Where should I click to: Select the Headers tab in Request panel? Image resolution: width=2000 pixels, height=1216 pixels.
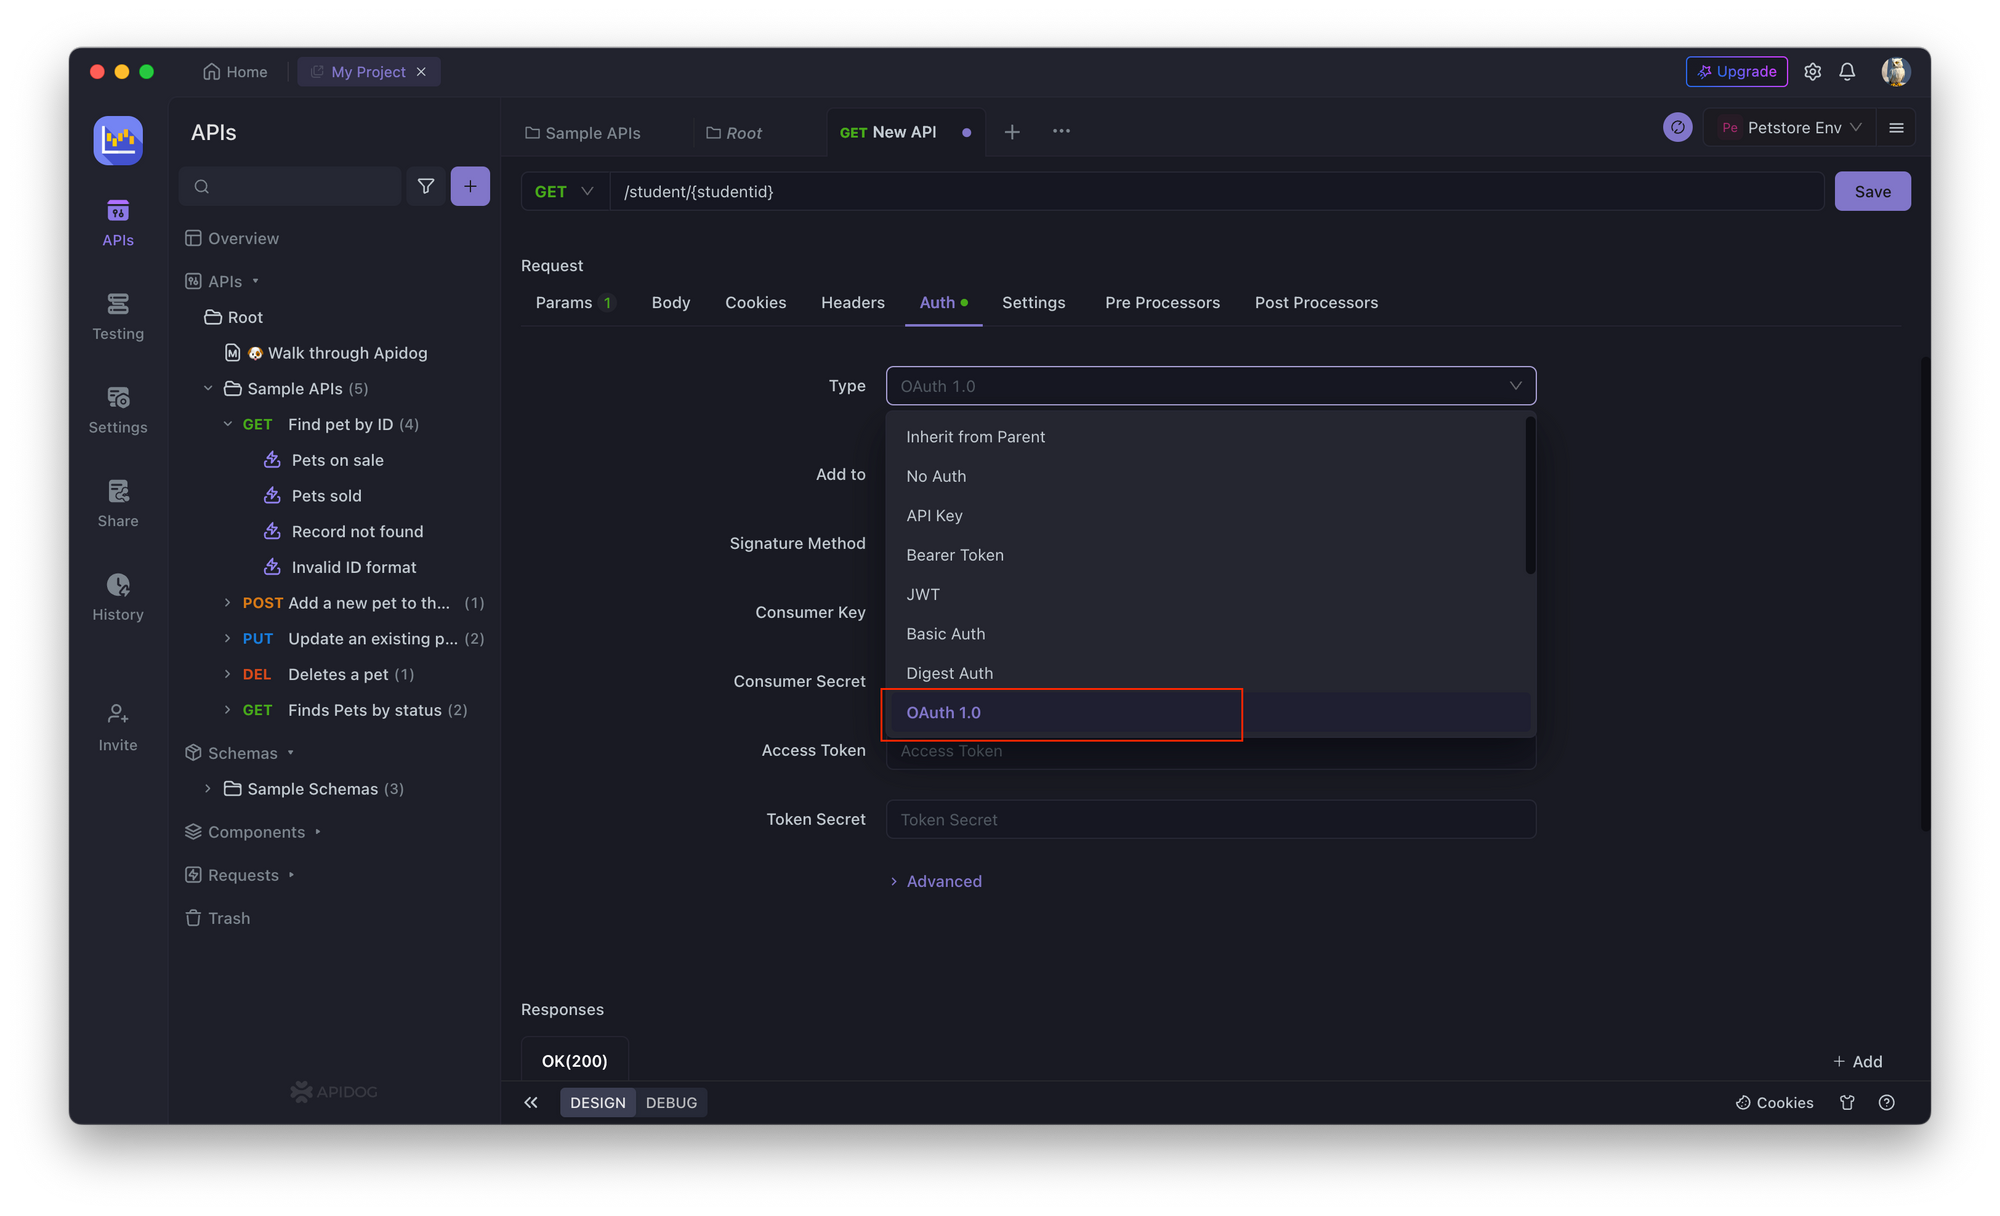[x=851, y=301]
